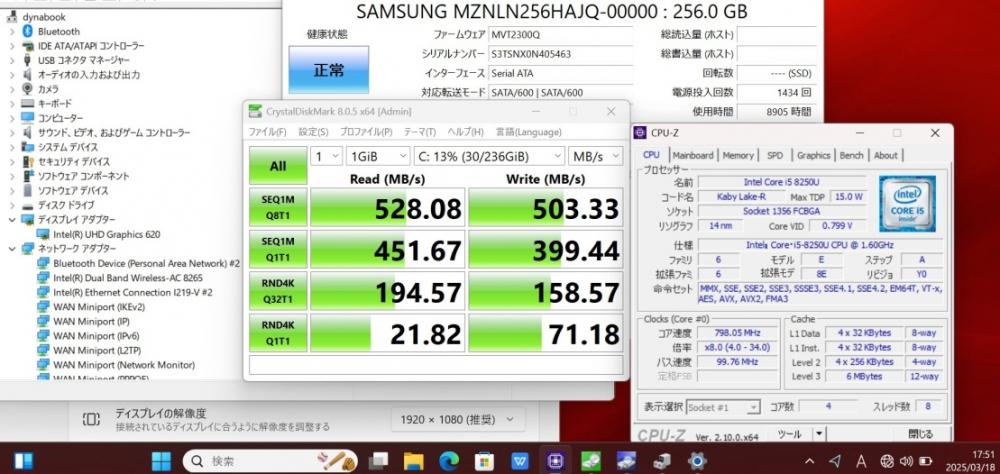Click CPU-Z 閉じる button
This screenshot has height=474, width=1000.
(x=920, y=434)
